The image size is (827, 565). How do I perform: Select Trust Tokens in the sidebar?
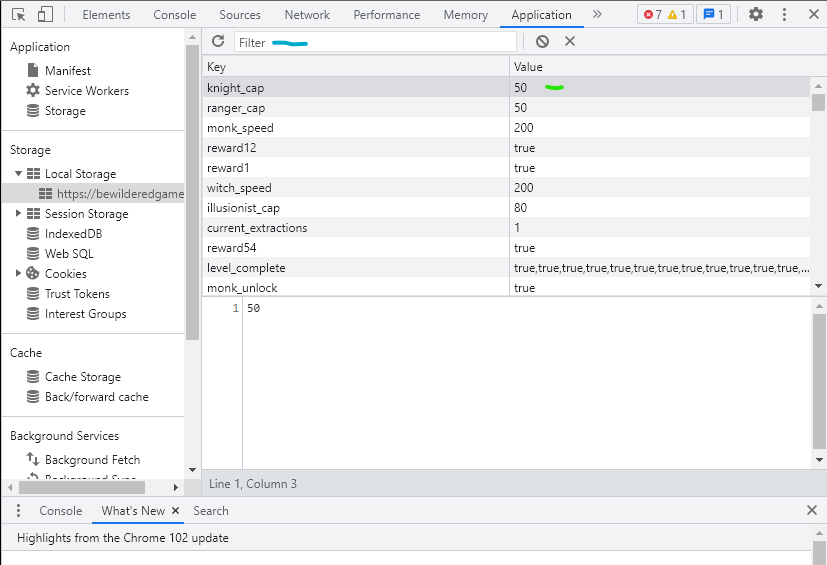(68, 293)
